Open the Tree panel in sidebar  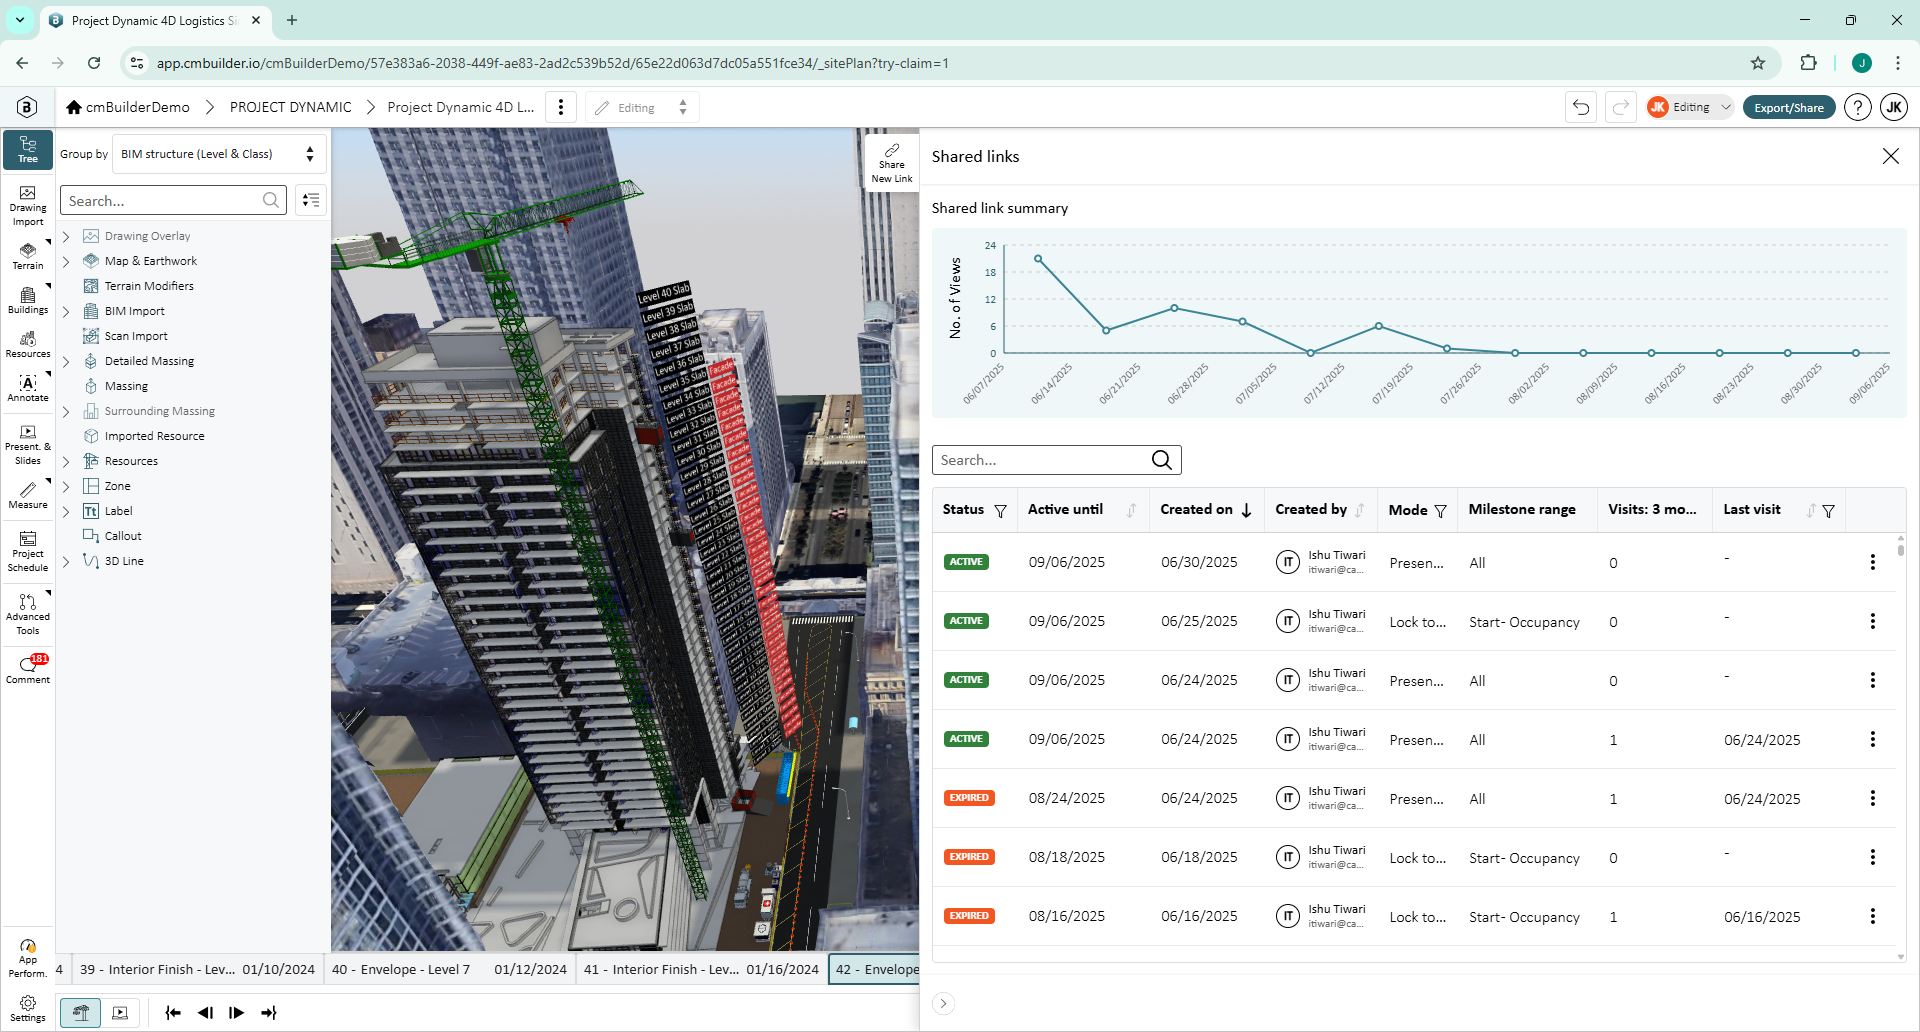(x=28, y=149)
